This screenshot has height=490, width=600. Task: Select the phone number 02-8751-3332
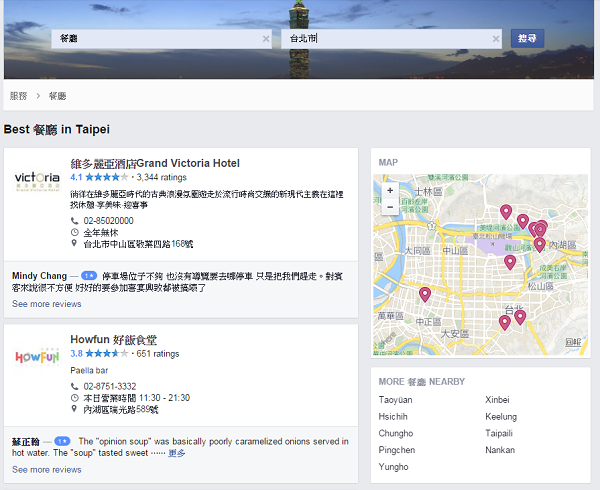pos(110,386)
